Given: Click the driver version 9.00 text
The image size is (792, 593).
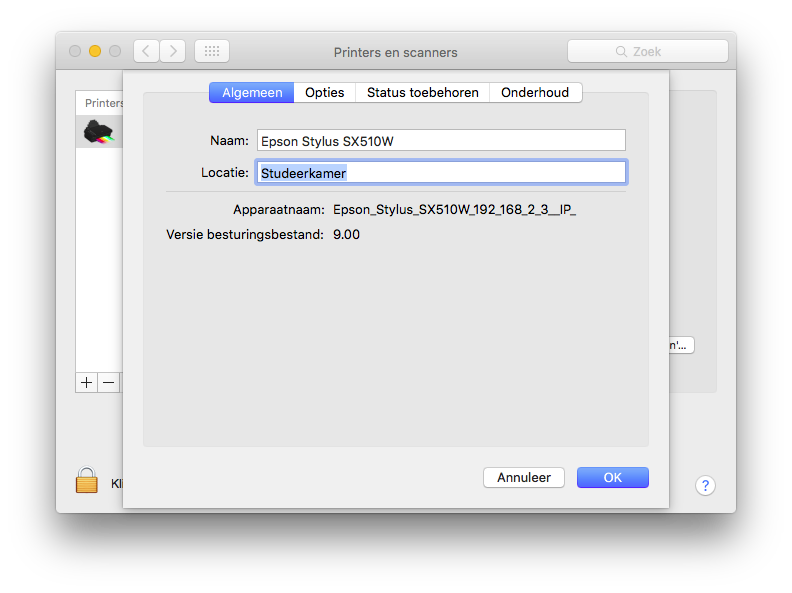Looking at the screenshot, I should coord(346,235).
